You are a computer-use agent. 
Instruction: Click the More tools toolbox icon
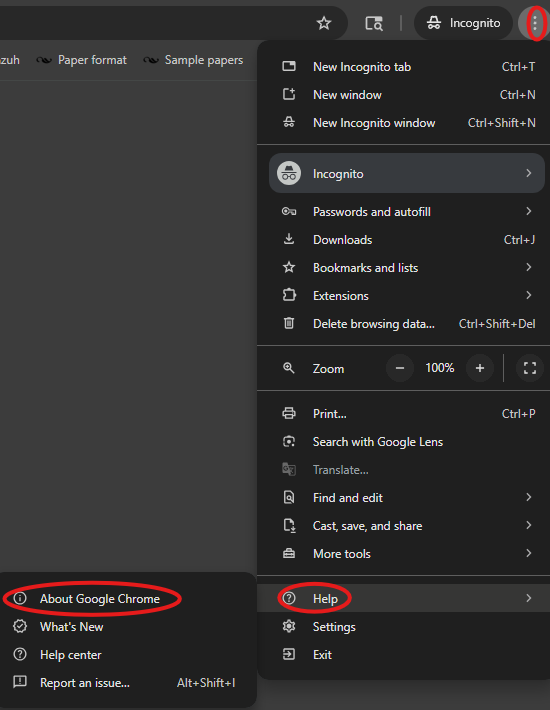pos(289,553)
